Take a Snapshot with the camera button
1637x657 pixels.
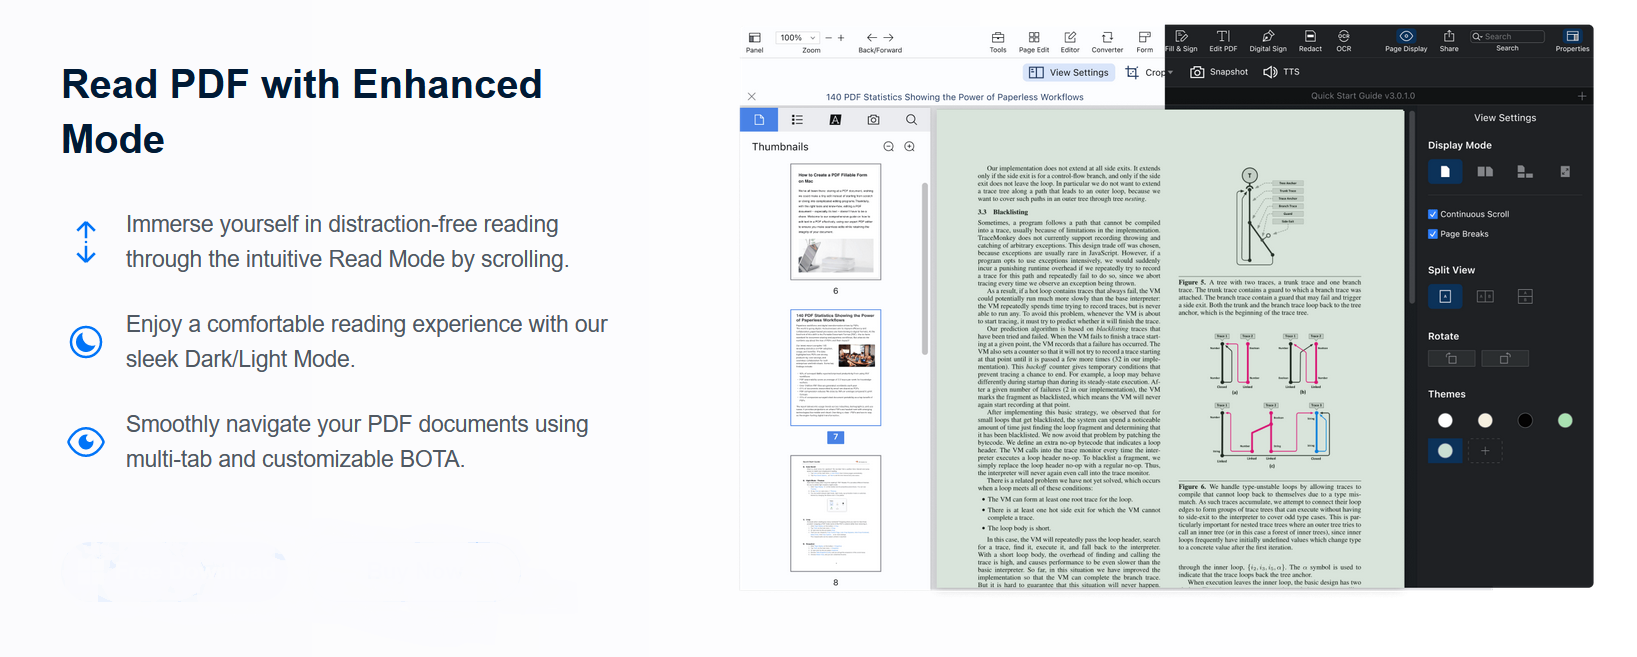[x=1219, y=72]
